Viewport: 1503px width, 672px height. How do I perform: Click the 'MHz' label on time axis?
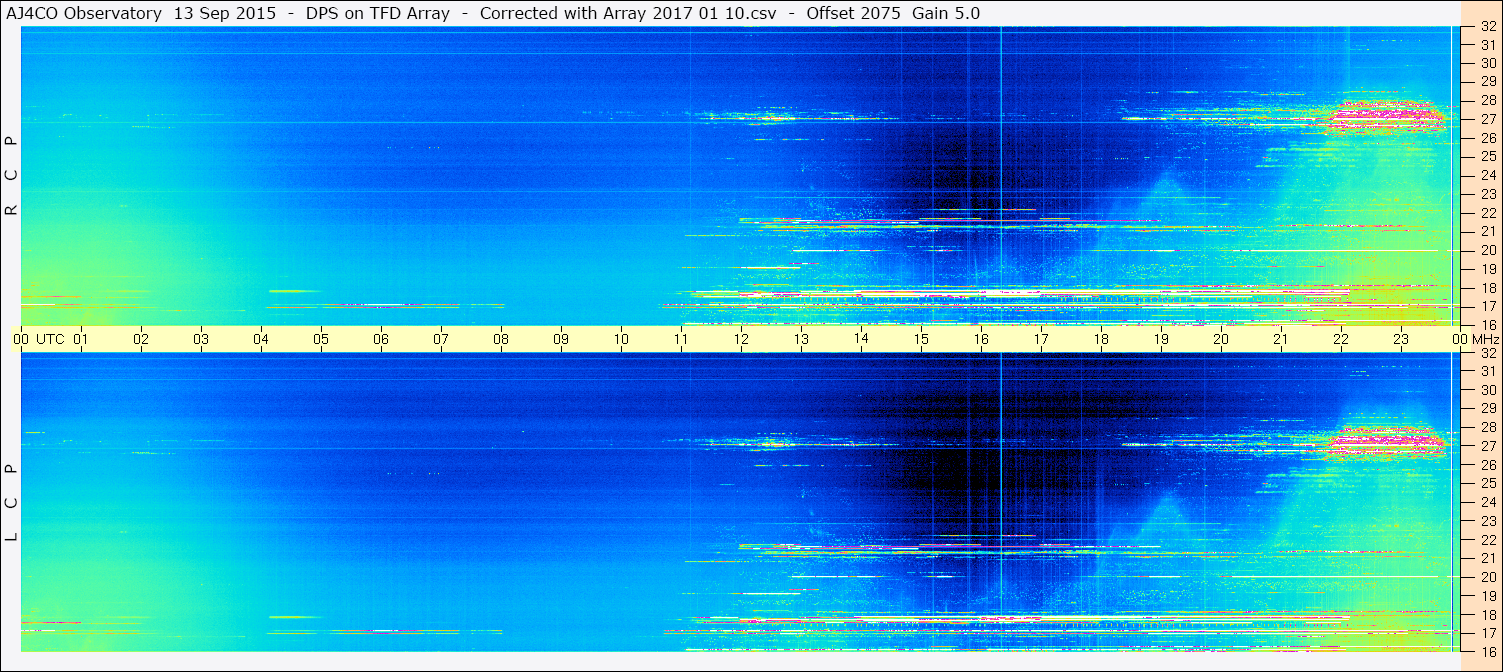(x=1486, y=339)
